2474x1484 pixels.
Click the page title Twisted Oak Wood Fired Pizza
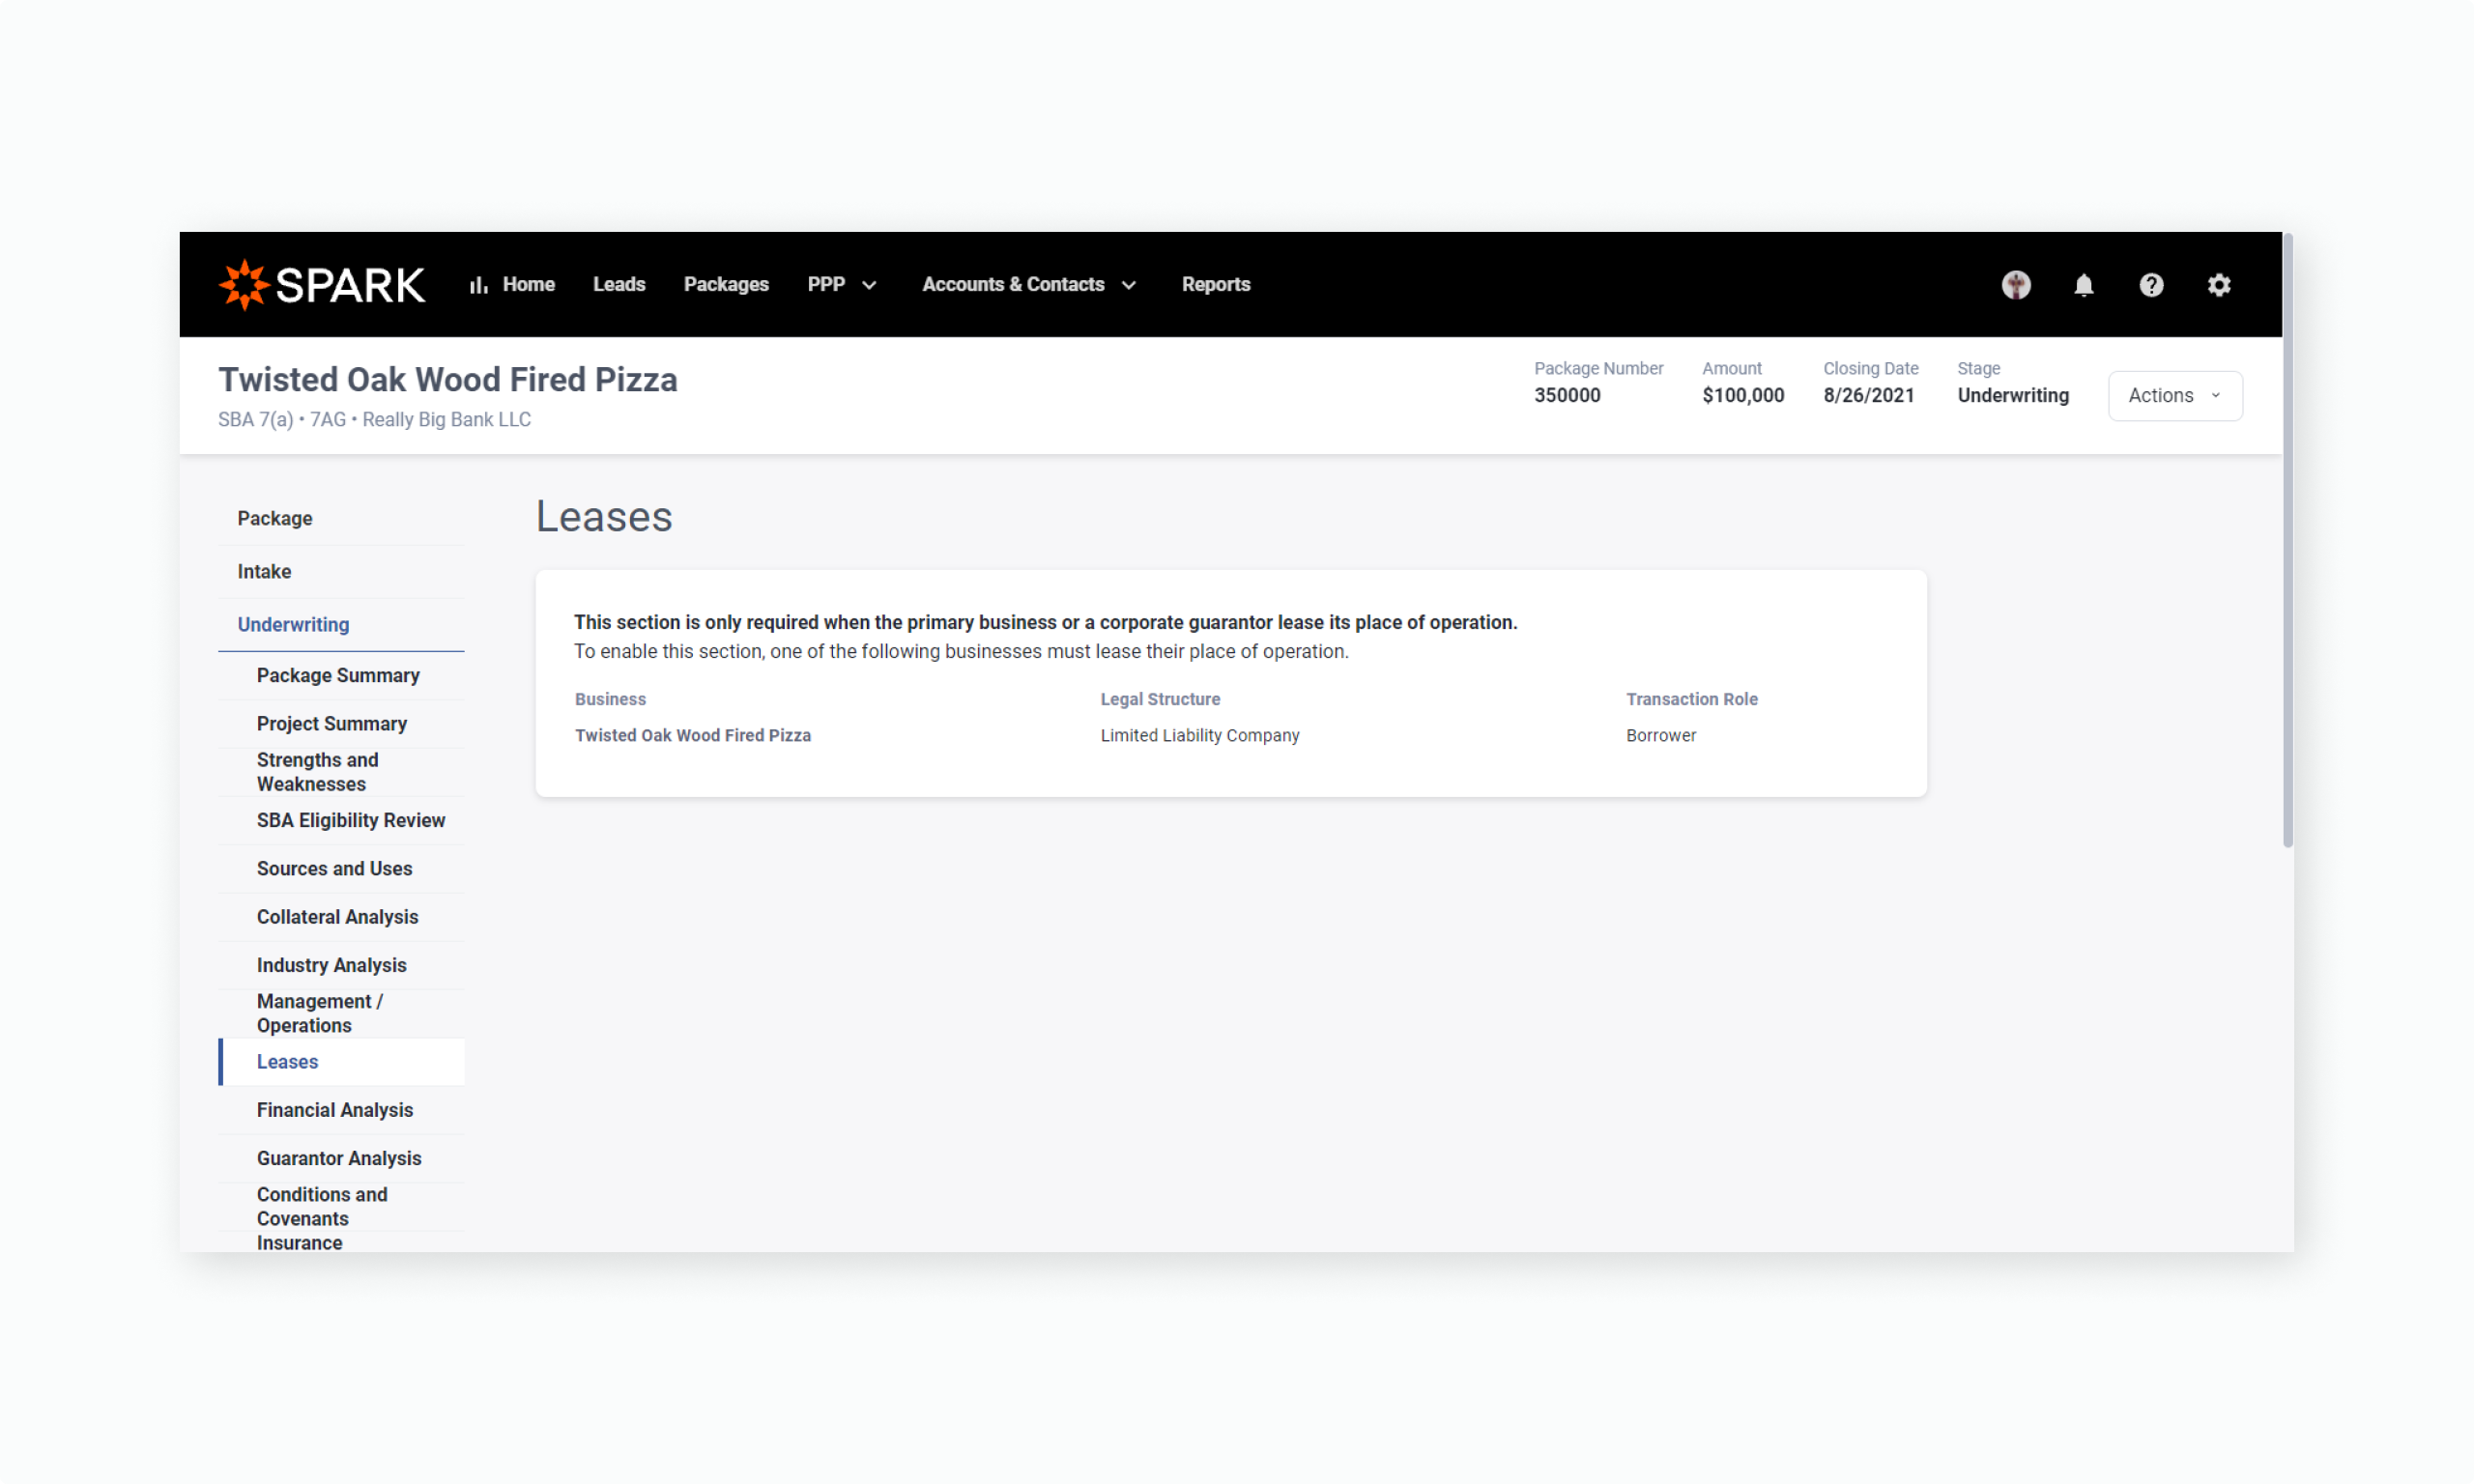(x=448, y=380)
